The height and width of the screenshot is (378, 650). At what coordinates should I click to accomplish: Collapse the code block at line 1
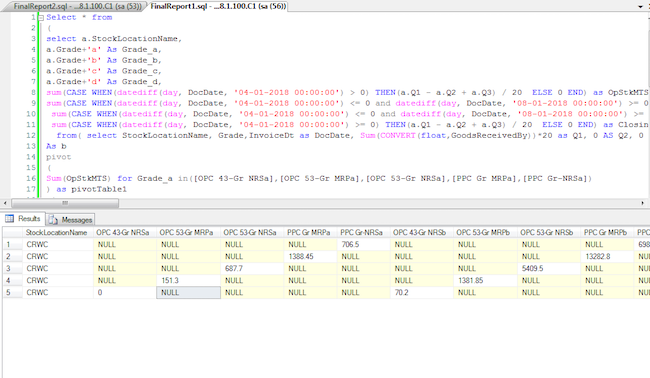click(x=41, y=18)
